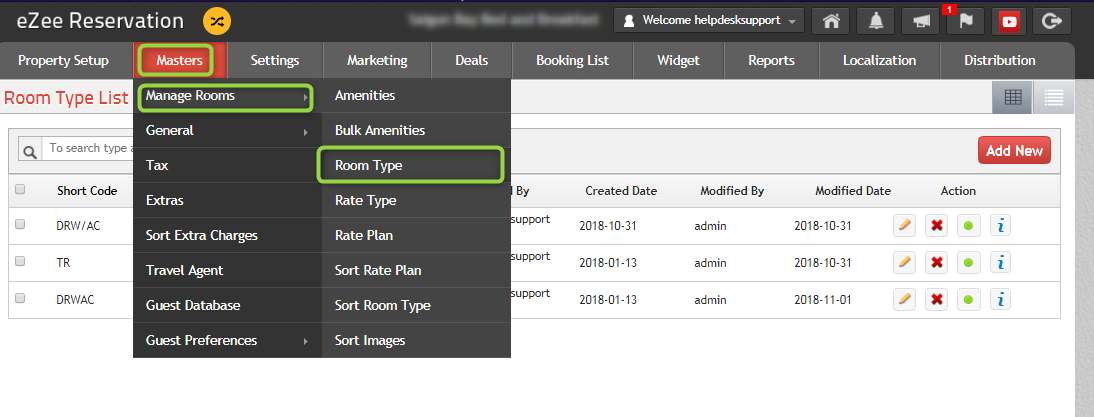Viewport: 1094px width, 417px height.
Task: Sort by Created Date column header
Action: tap(621, 190)
